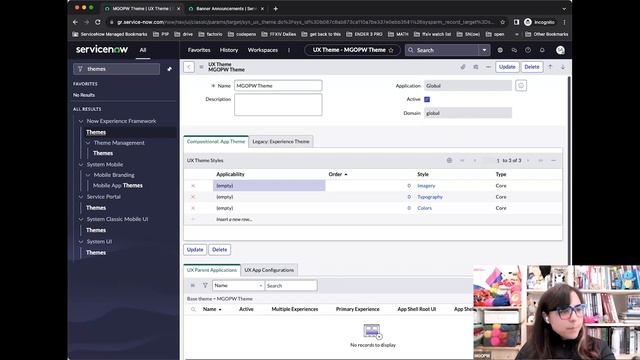Screen dimensions: 640x360
Task: Select the All navigator tab
Action: pyautogui.click(x=143, y=50)
